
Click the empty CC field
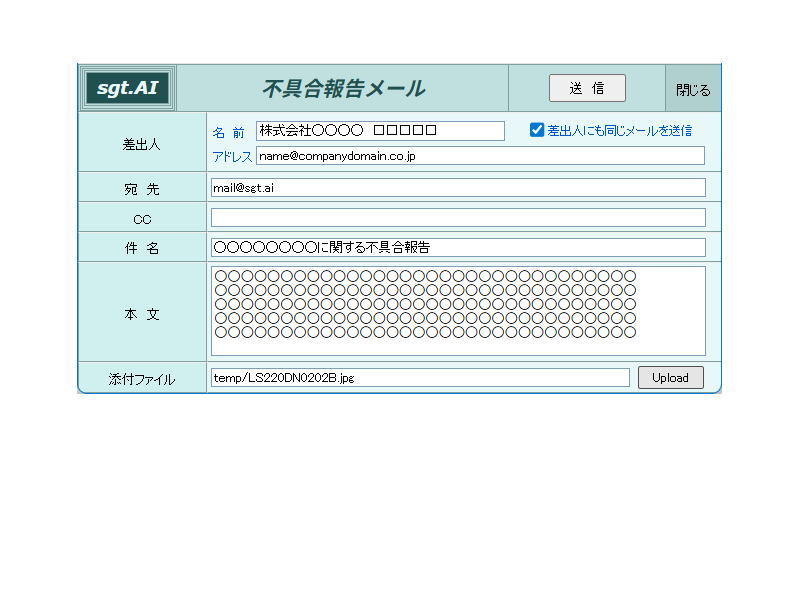click(458, 217)
